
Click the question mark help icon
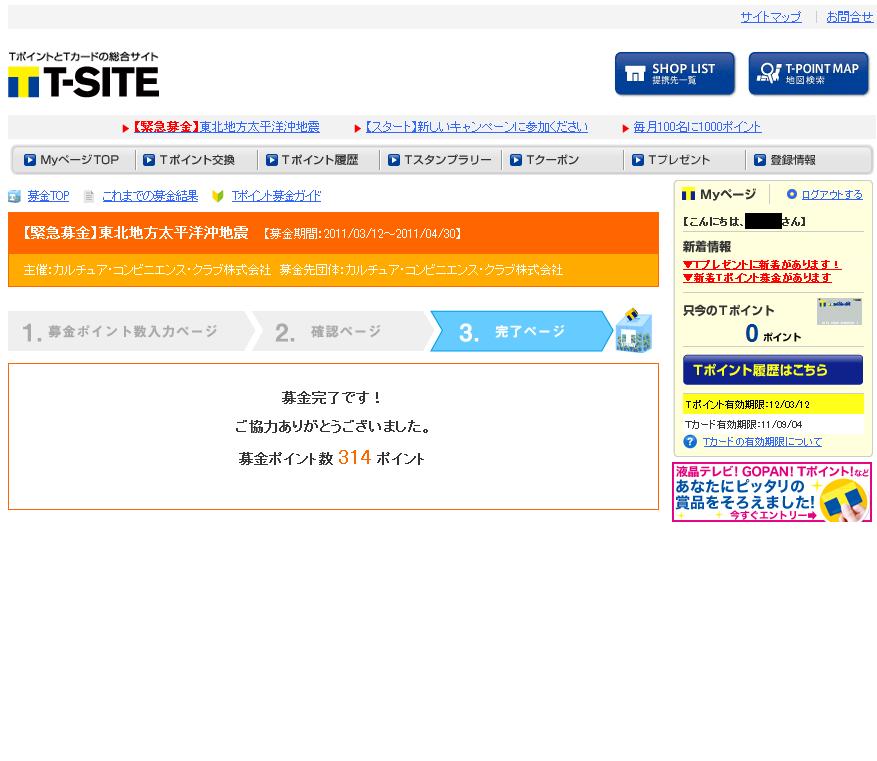[x=690, y=442]
